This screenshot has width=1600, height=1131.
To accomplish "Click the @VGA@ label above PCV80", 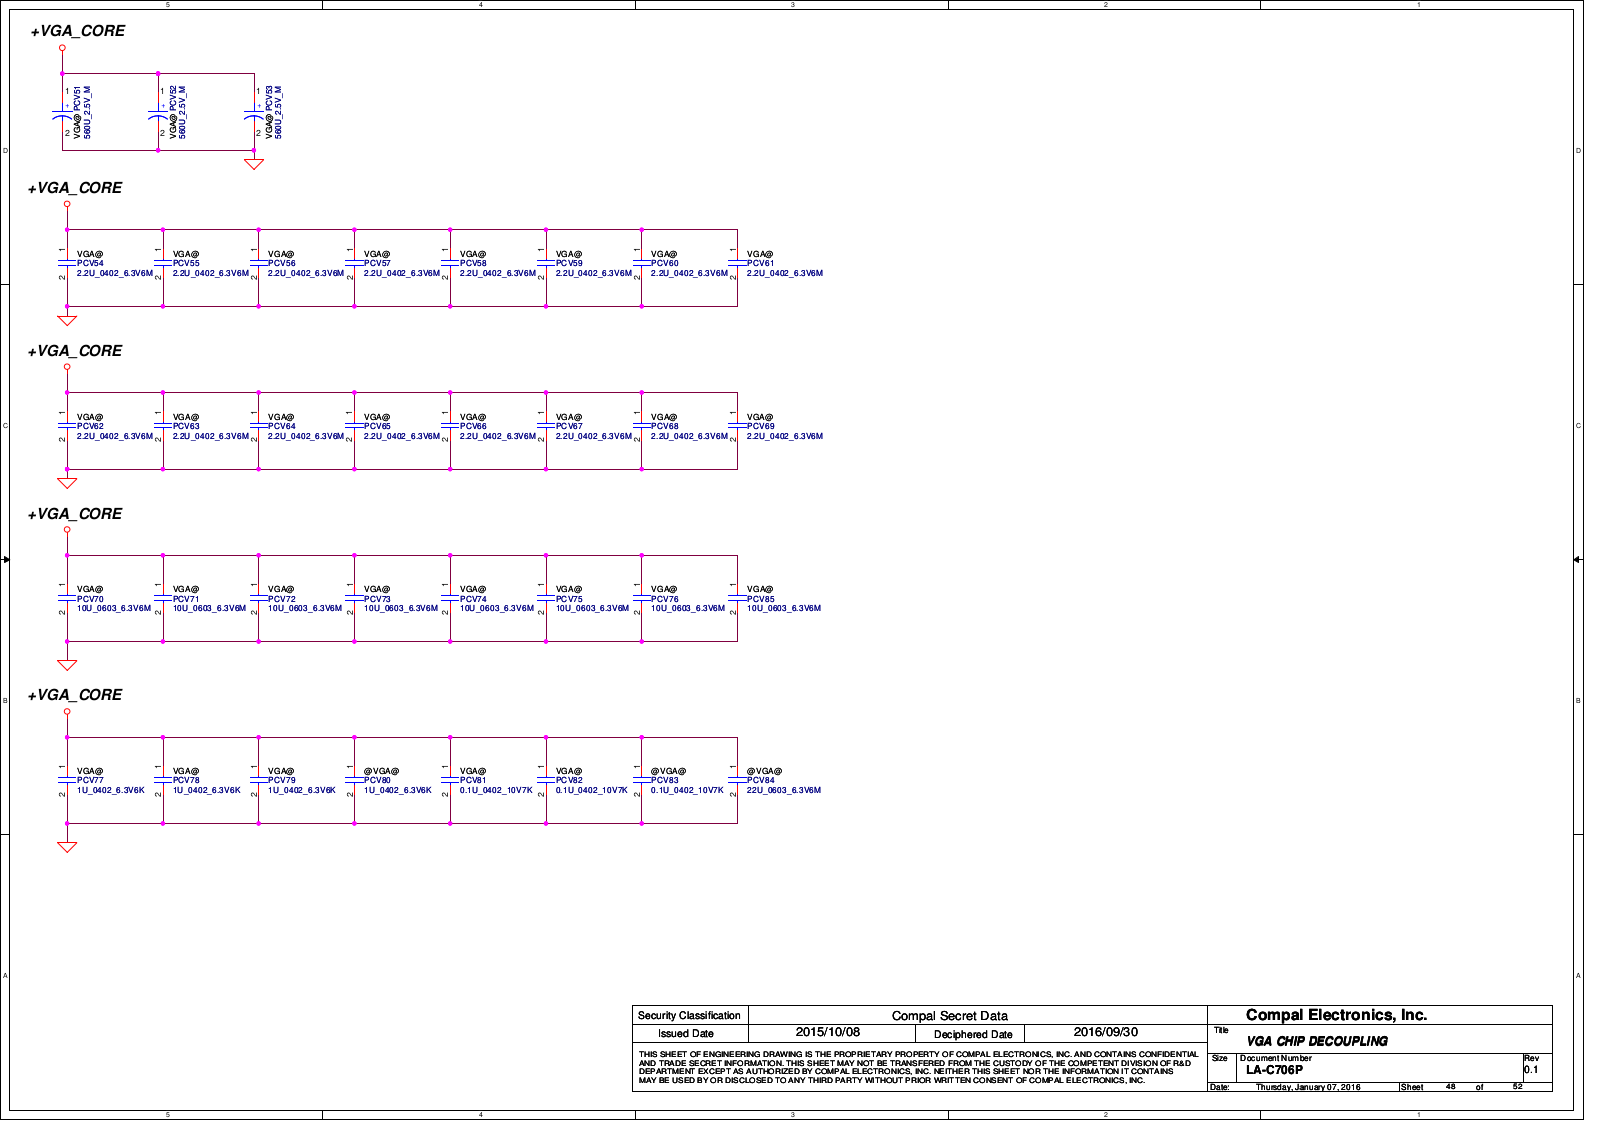I will click(381, 771).
